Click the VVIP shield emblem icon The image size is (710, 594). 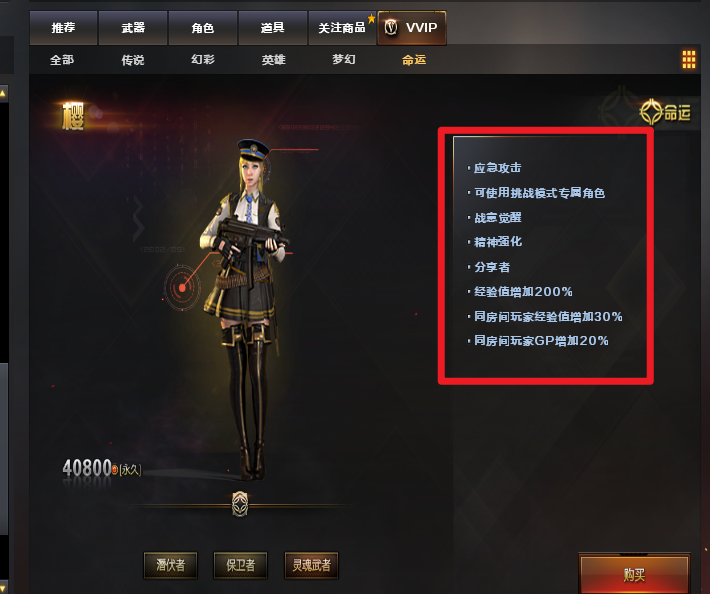pos(391,28)
